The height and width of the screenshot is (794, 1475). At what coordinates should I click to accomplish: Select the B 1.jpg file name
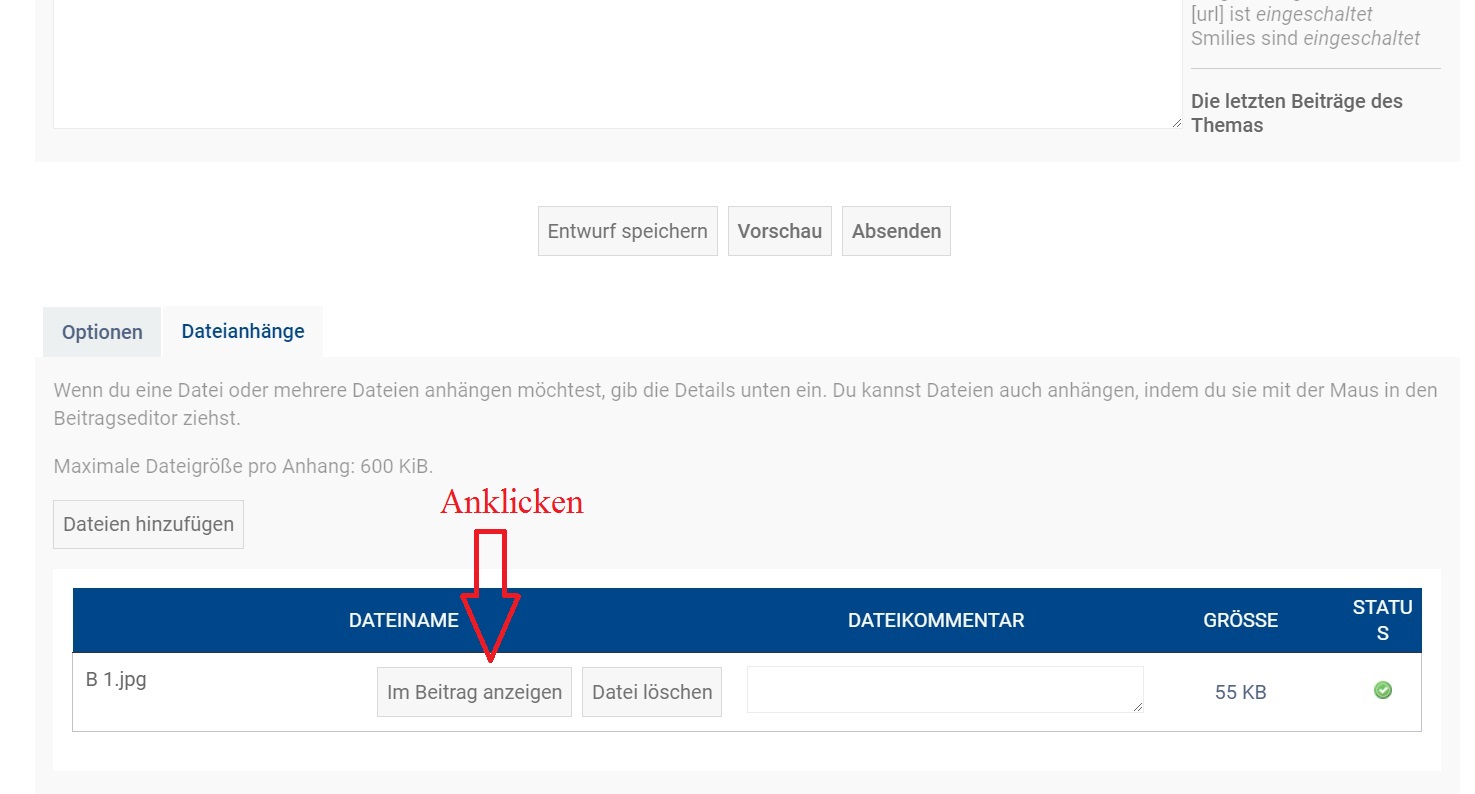coord(116,681)
